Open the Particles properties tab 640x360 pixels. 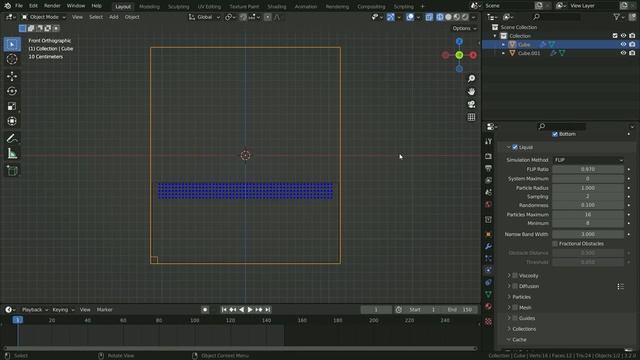(x=488, y=258)
